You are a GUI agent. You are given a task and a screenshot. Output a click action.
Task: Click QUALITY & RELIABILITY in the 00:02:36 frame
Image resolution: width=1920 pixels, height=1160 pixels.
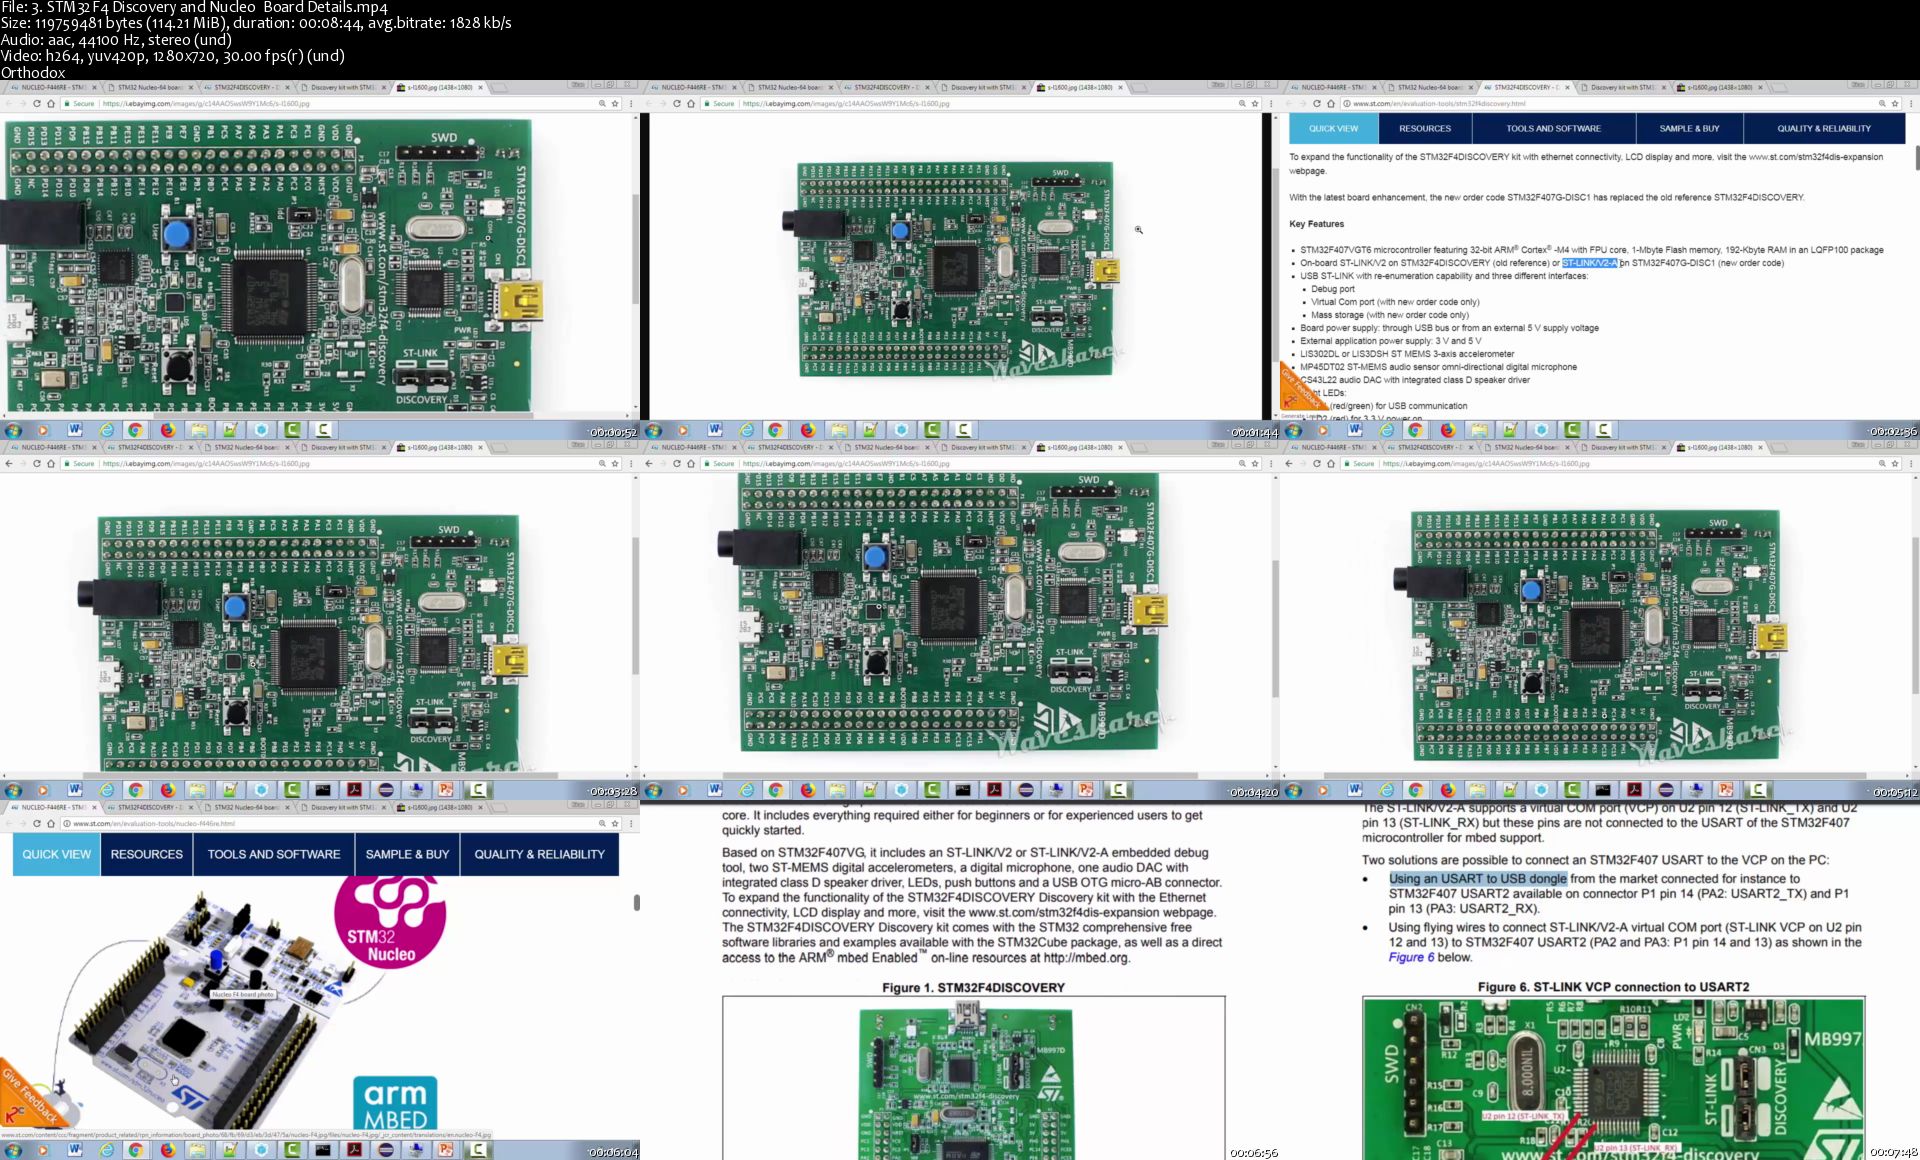[x=1823, y=128]
